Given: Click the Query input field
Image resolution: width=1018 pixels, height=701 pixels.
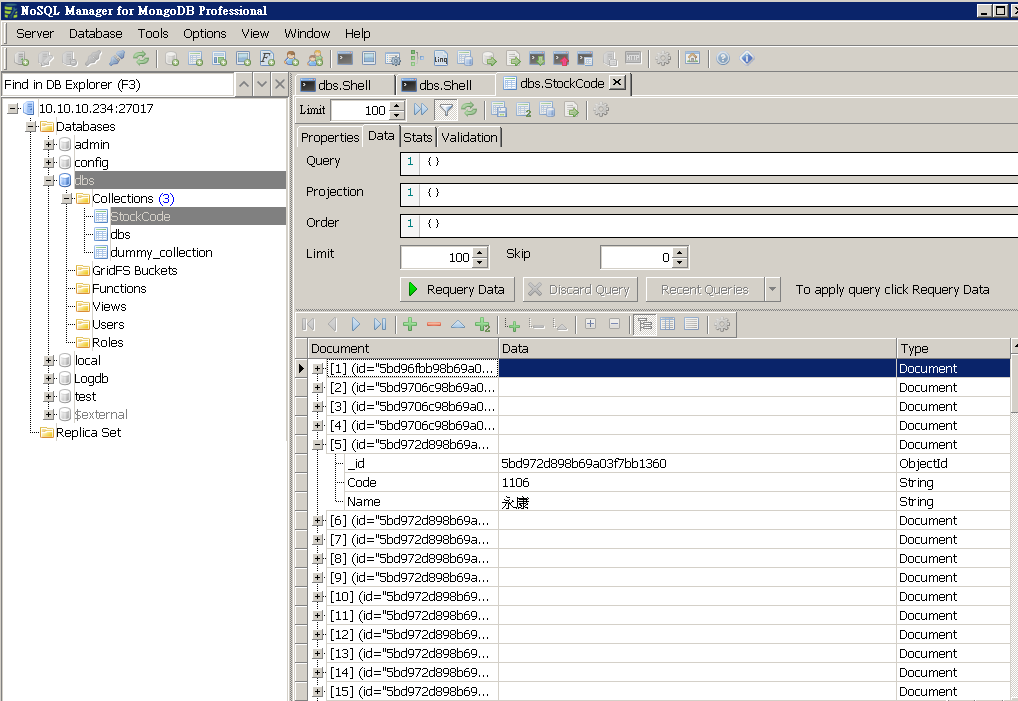Looking at the screenshot, I should tap(709, 164).
